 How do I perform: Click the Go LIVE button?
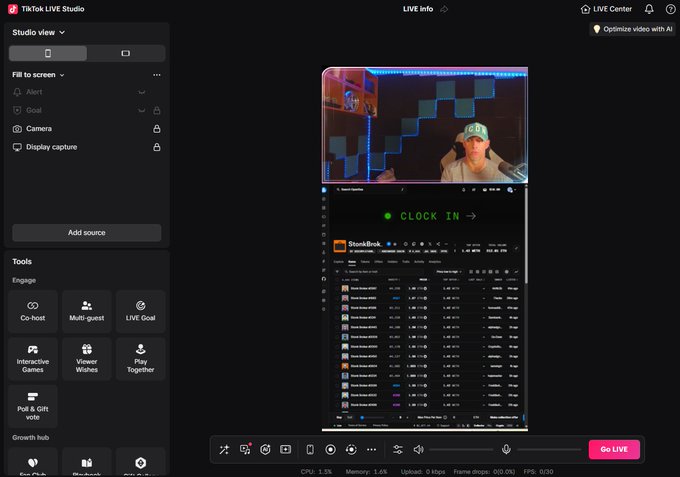tap(614, 450)
